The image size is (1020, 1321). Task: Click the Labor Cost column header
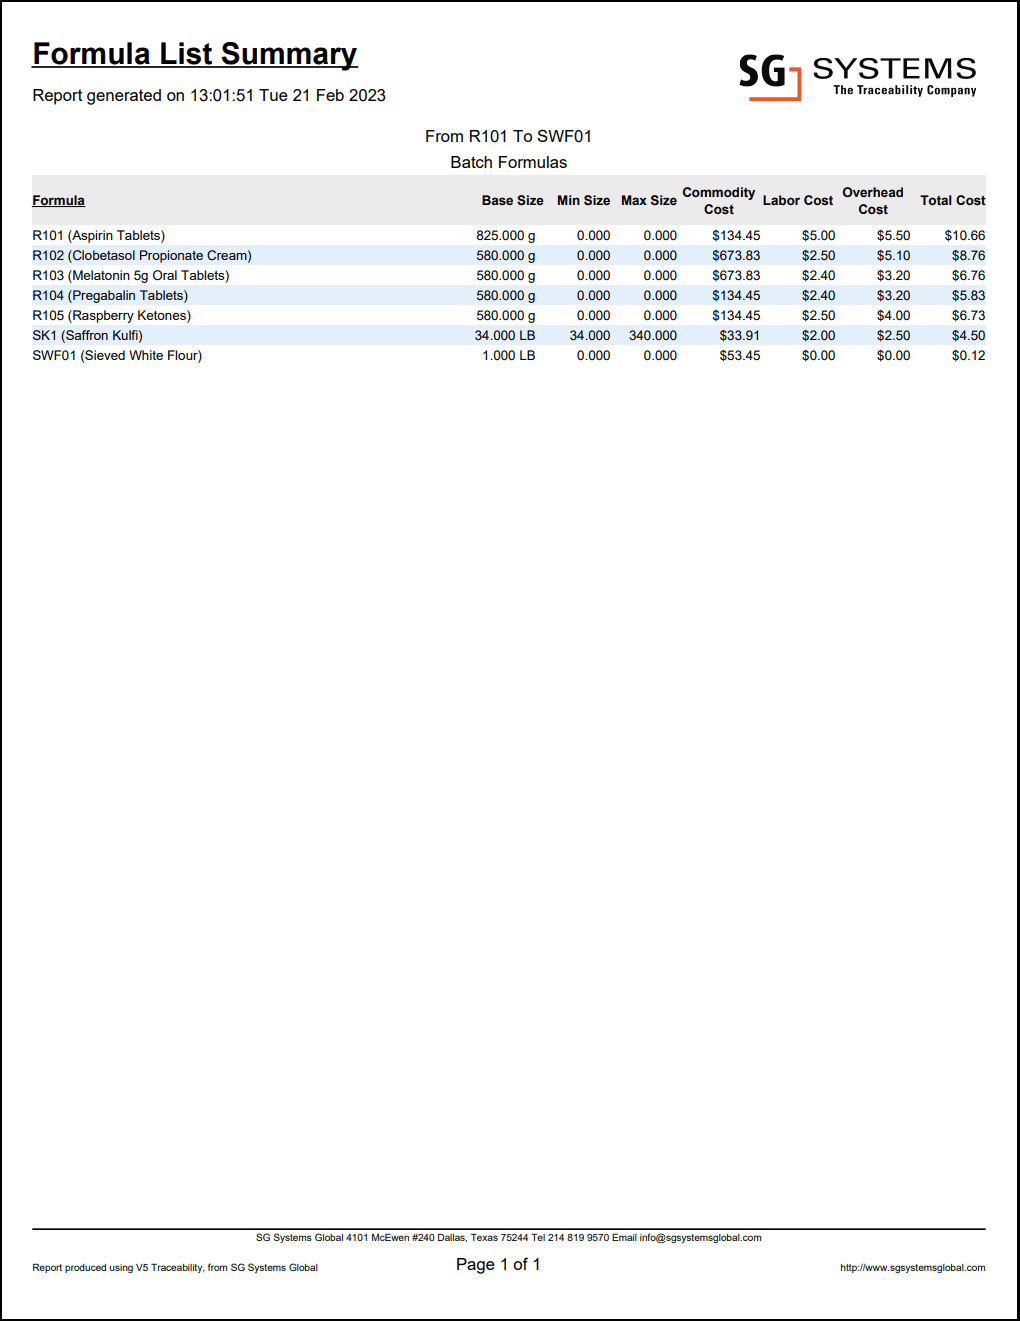(x=797, y=200)
